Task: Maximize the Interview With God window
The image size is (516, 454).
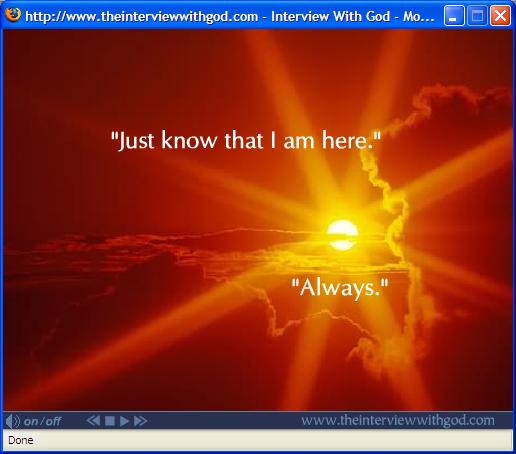Action: pos(477,16)
